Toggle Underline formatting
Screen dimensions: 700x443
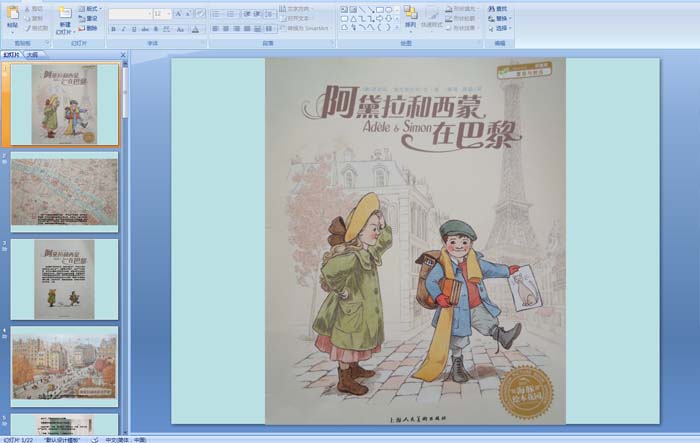pos(134,29)
